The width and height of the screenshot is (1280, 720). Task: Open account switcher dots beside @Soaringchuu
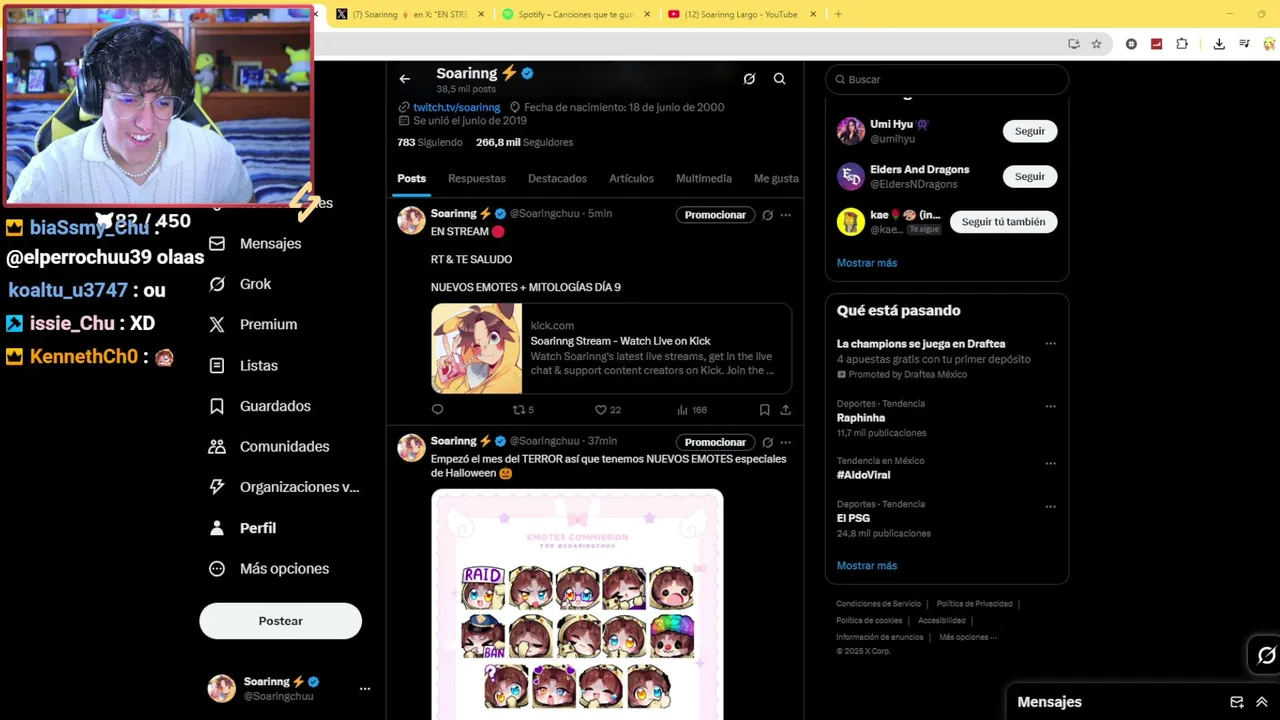(x=365, y=689)
